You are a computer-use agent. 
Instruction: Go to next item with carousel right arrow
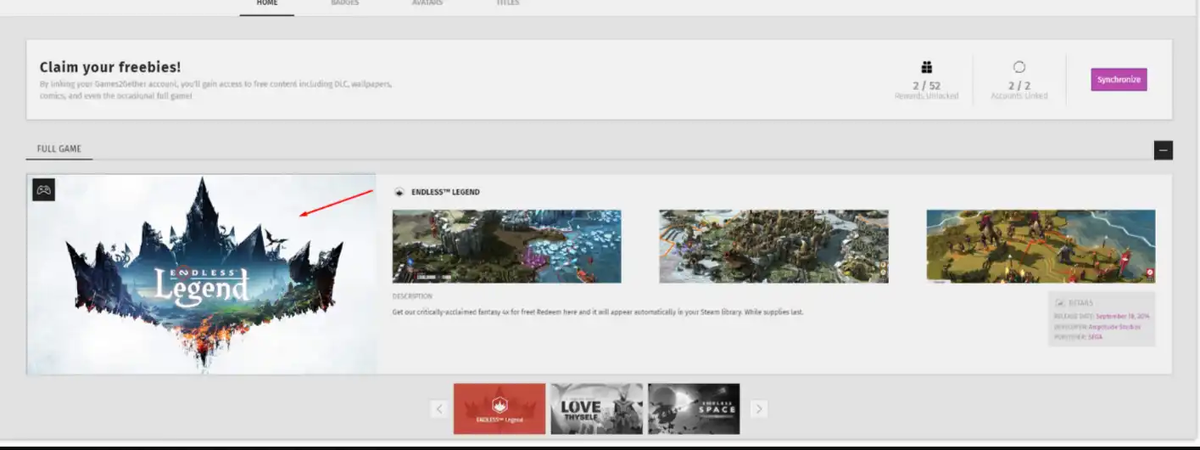point(759,408)
